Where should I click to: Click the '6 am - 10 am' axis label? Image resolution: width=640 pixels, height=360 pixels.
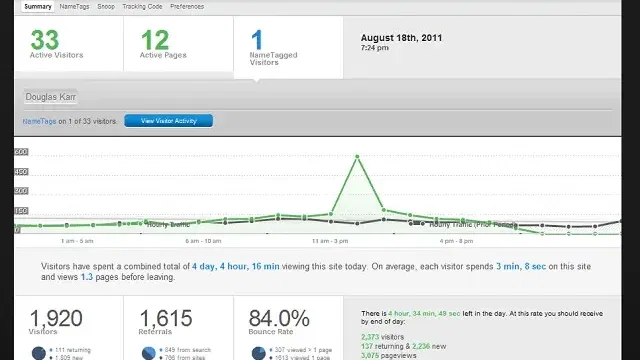(x=203, y=241)
